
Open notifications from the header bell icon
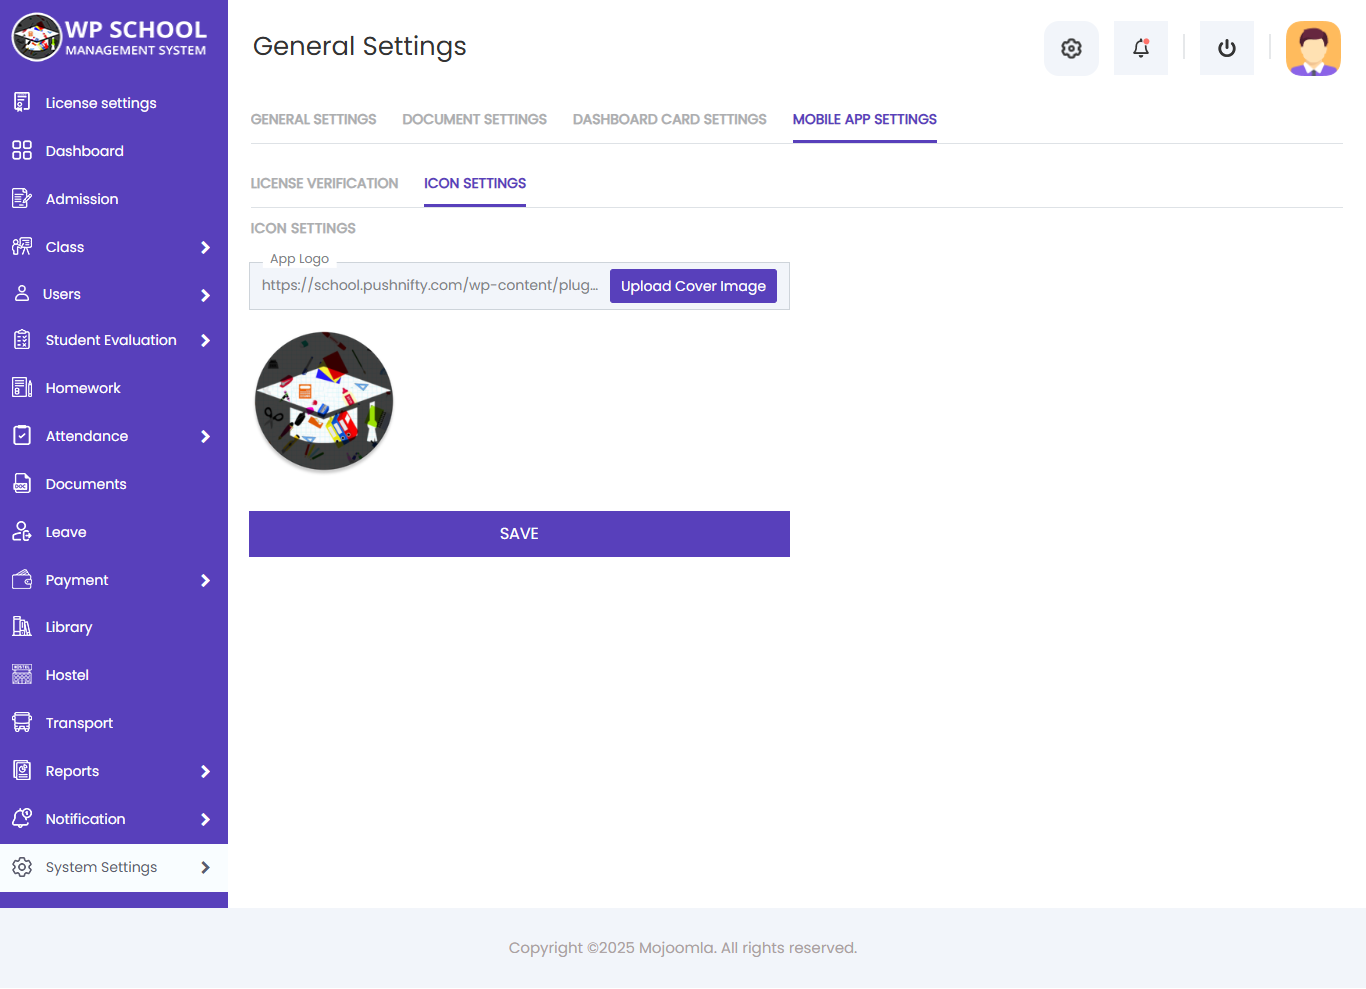(1141, 48)
